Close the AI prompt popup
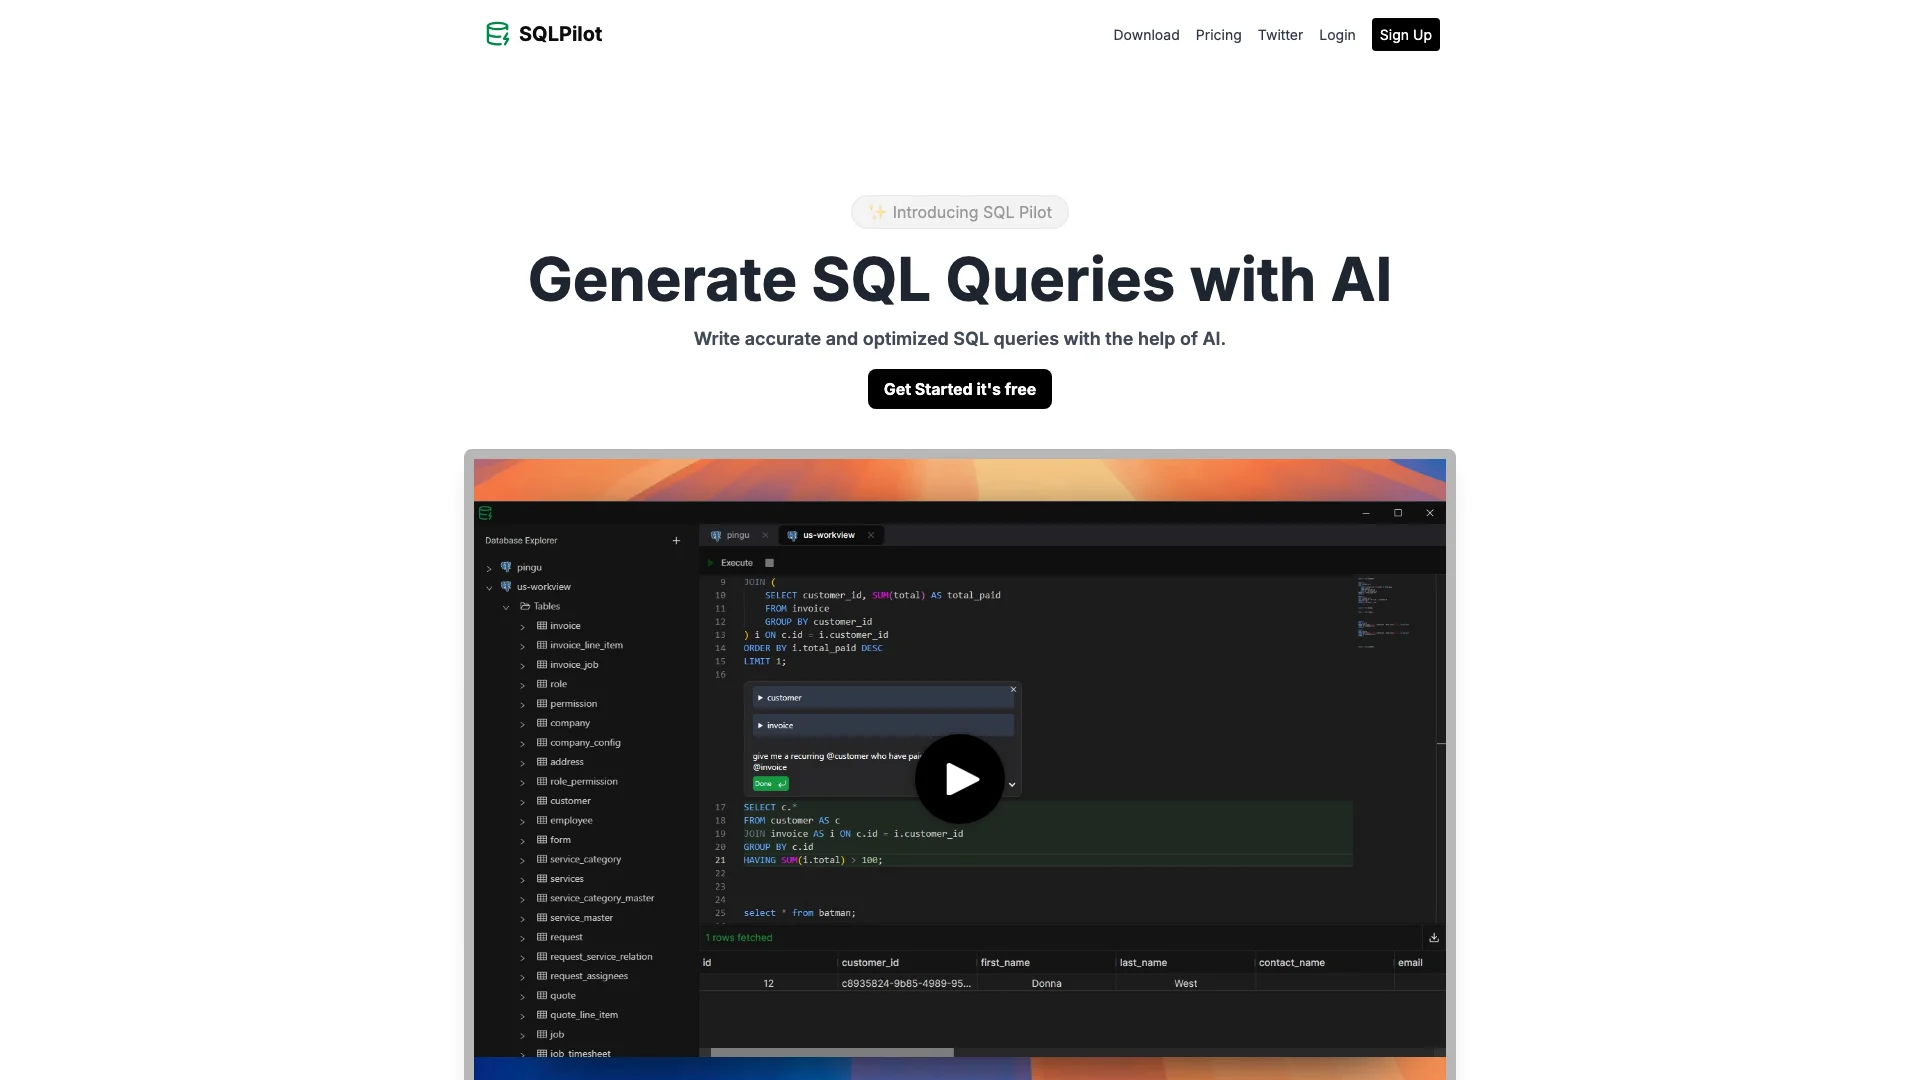 [1013, 690]
